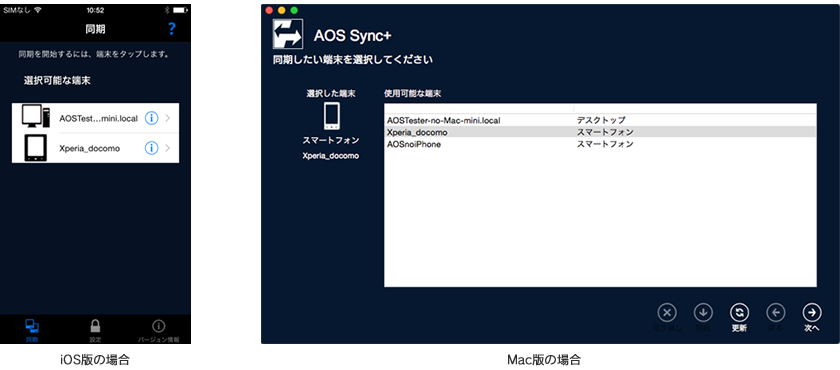The height and width of the screenshot is (370, 840).
Task: Switch to the 設定 lock tab
Action: [x=95, y=330]
